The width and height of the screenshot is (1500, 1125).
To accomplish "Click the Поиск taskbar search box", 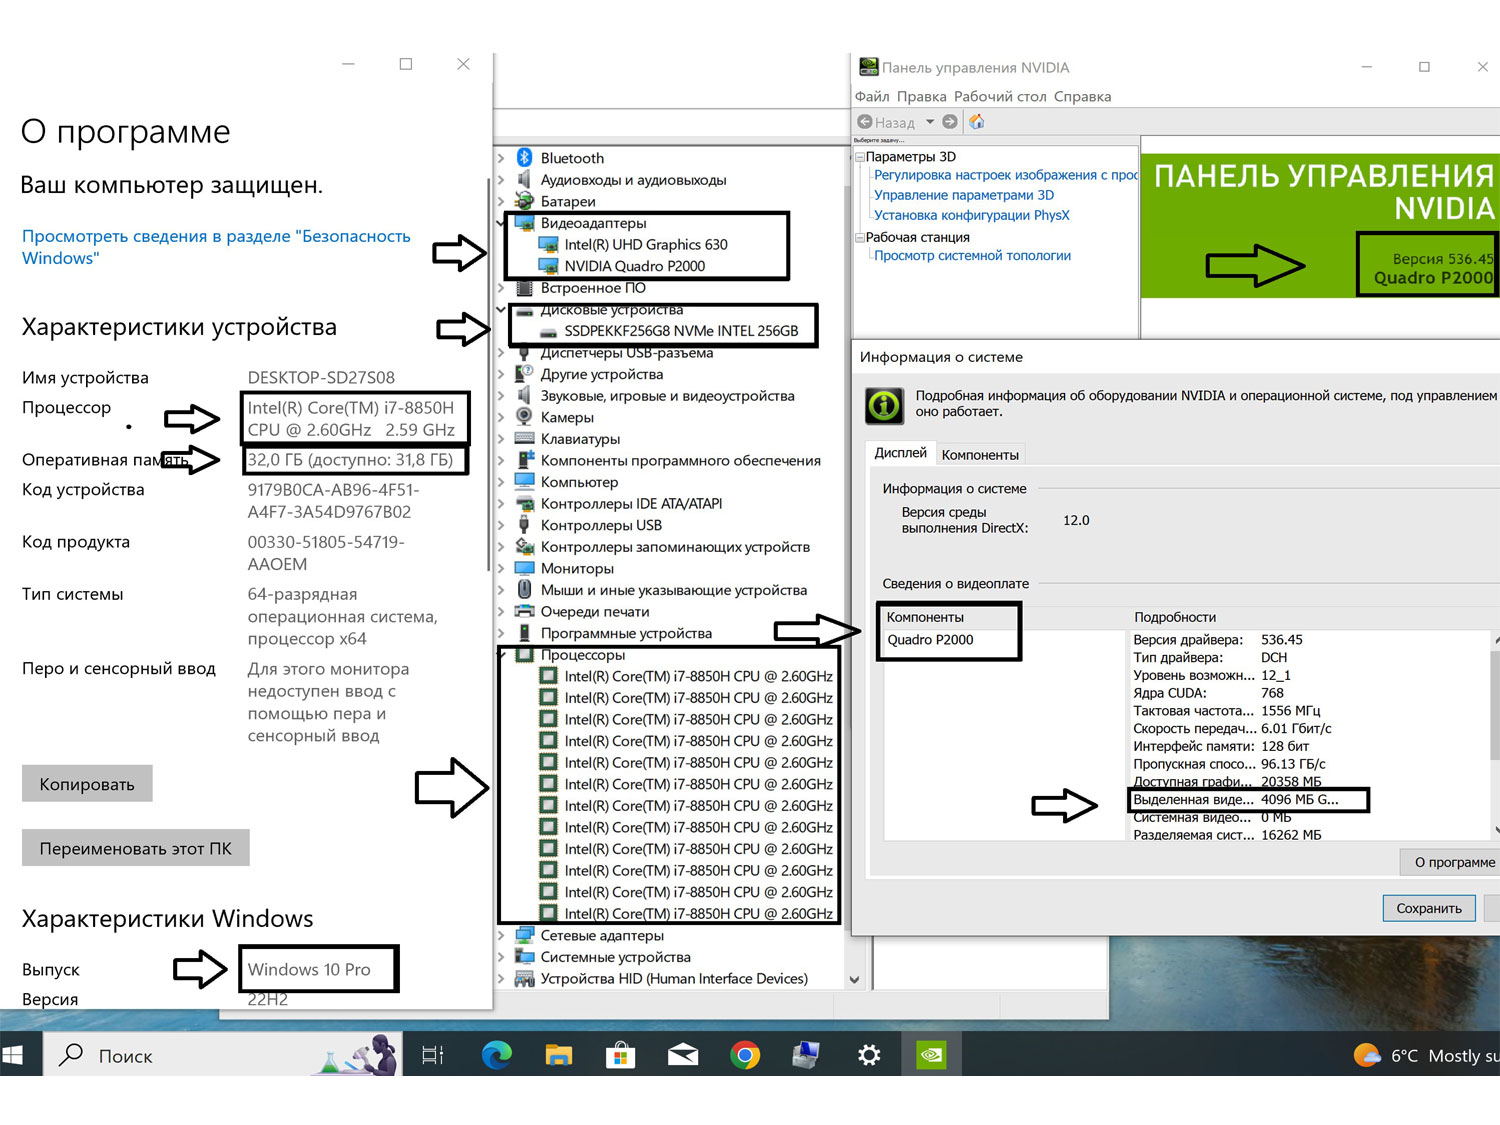I will [222, 1055].
